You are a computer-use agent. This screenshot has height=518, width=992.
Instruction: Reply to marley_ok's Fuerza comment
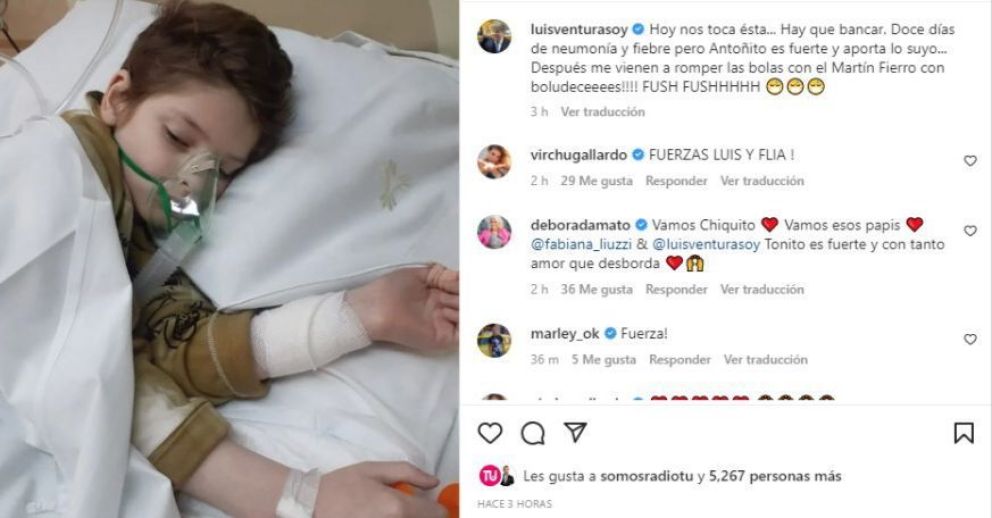[679, 360]
